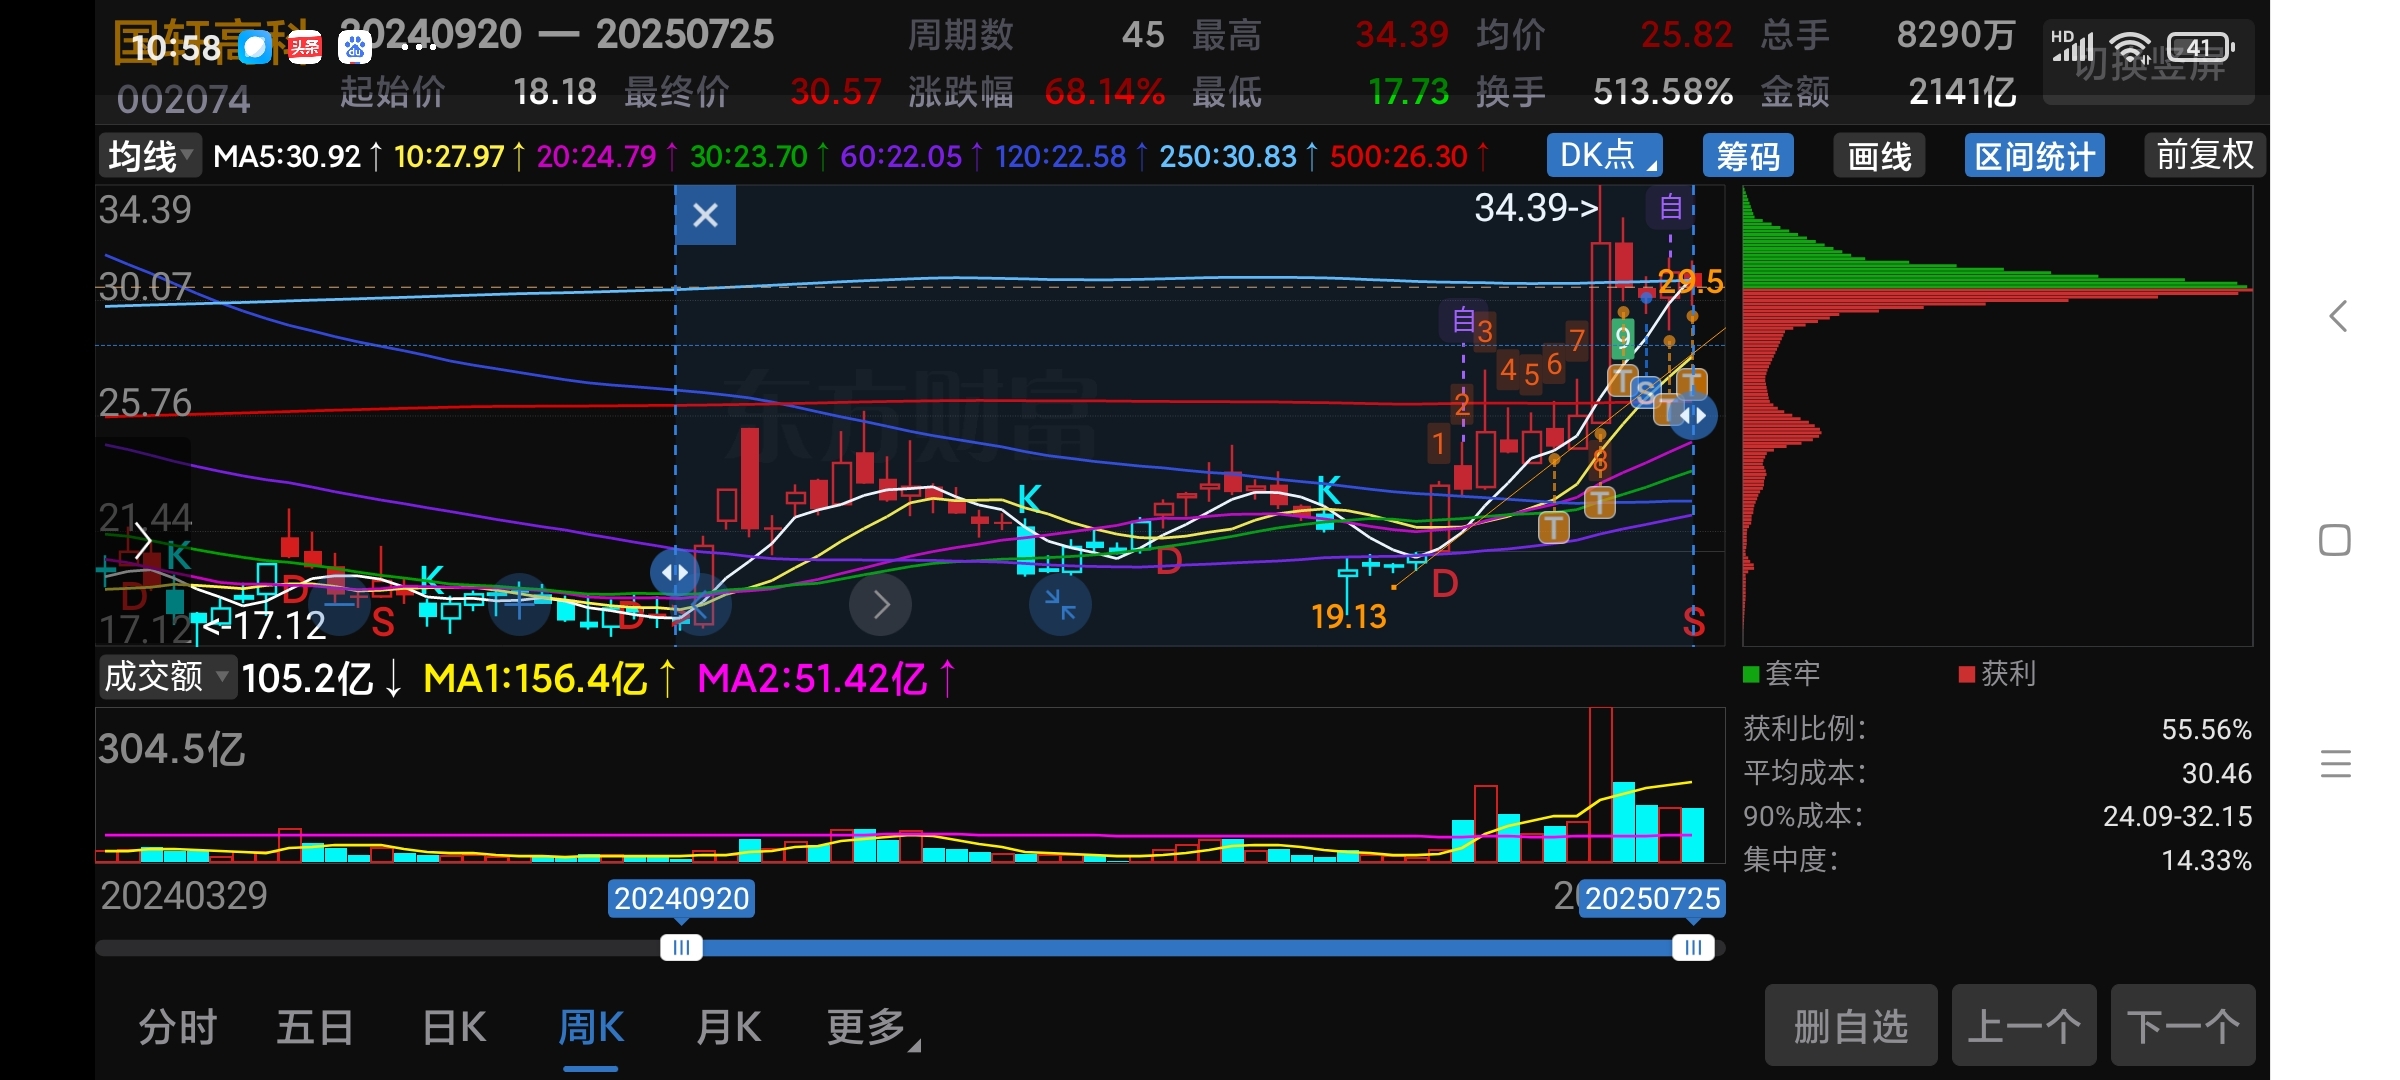The width and height of the screenshot is (2400, 1080).
Task: Tap the 涨跌幅 68.14% statistic
Action: [x=1036, y=92]
